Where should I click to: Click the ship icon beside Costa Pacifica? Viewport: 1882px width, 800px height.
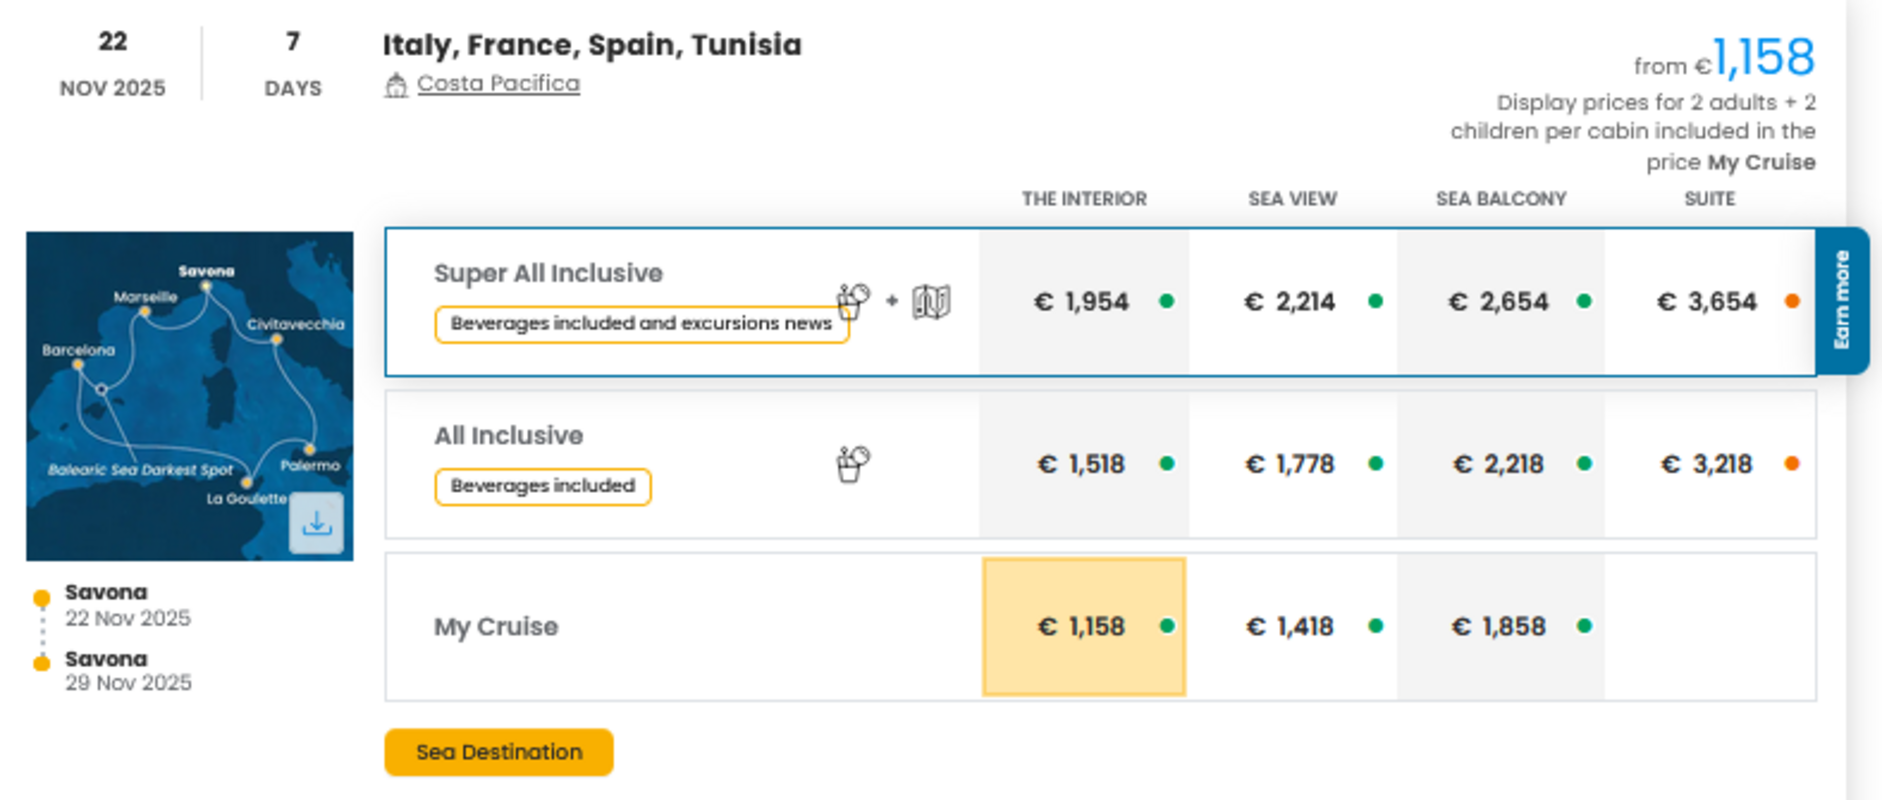[396, 85]
